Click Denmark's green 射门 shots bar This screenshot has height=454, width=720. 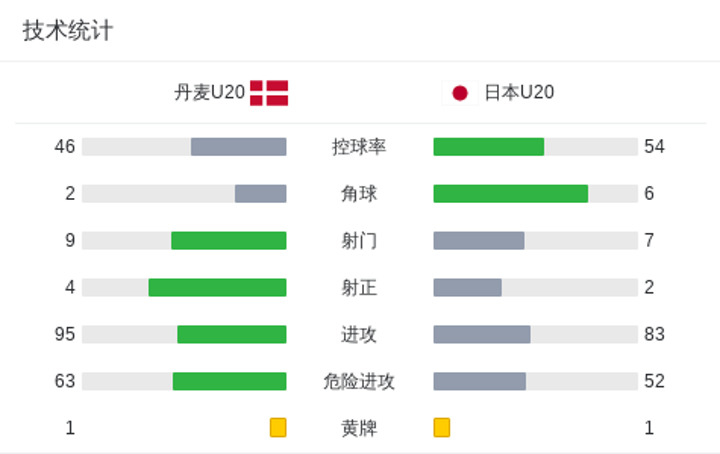229,241
